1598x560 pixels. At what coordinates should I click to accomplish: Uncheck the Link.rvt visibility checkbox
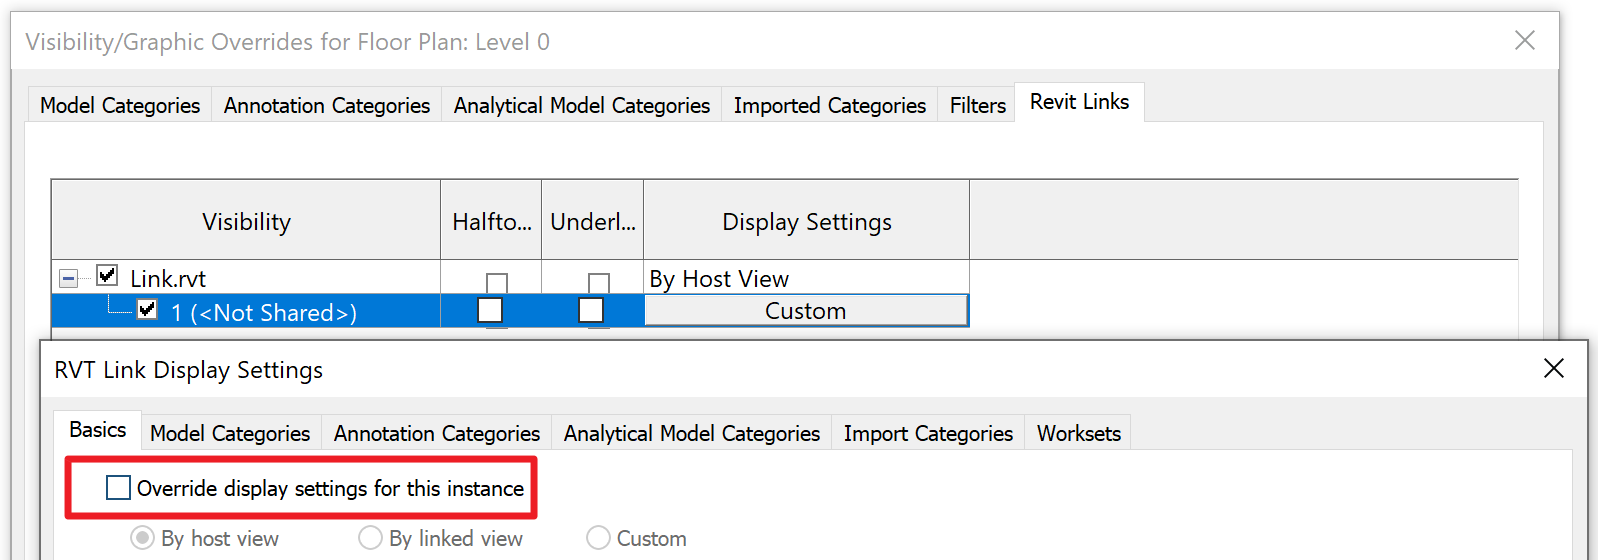pos(107,275)
